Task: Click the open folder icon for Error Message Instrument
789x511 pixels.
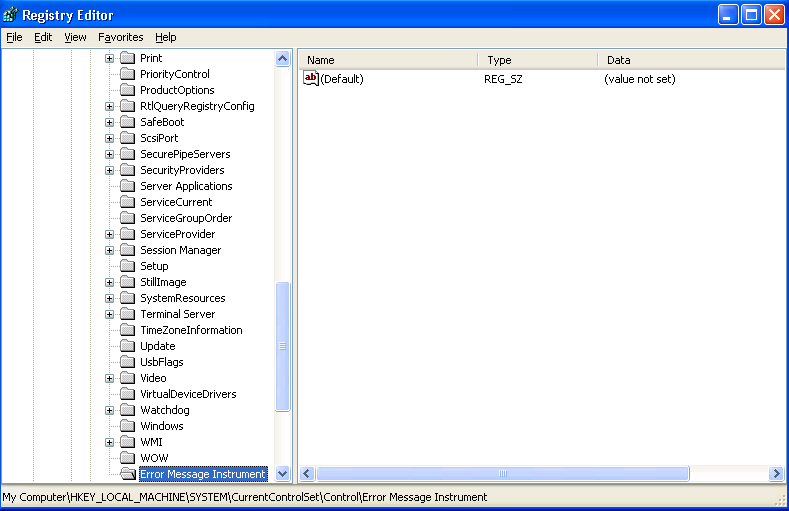Action: [127, 474]
